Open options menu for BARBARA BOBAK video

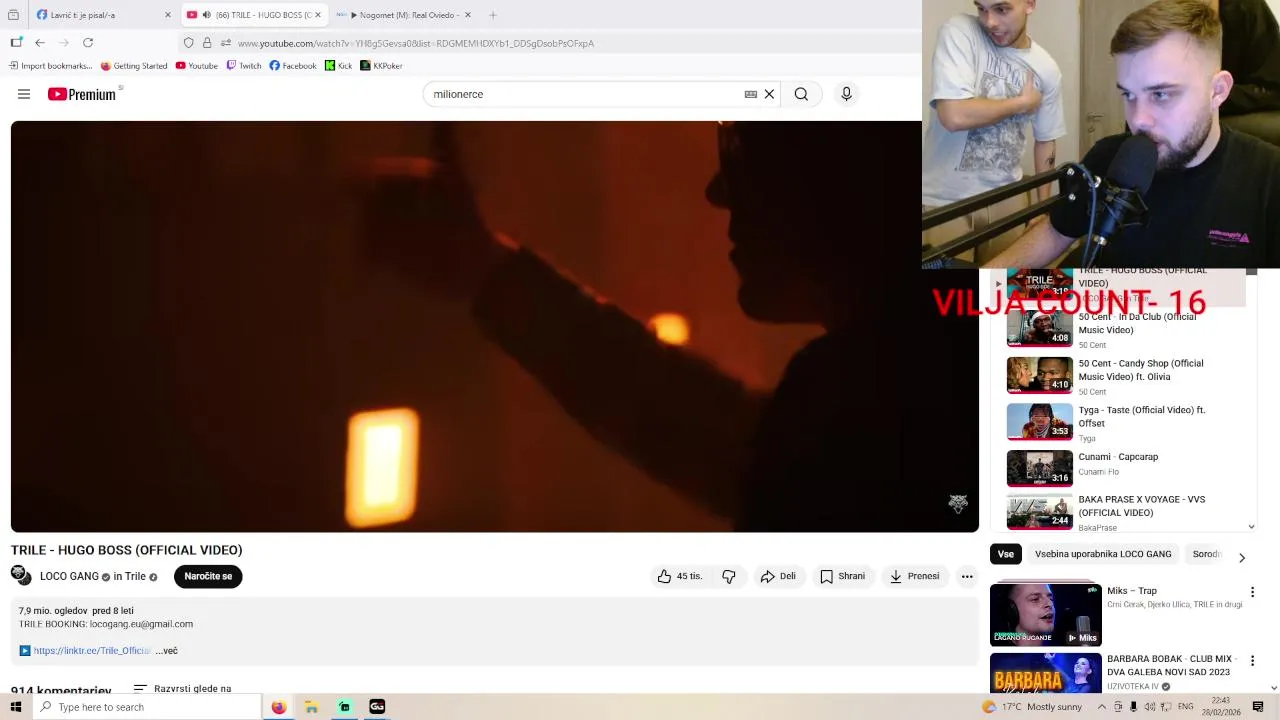tap(1252, 661)
